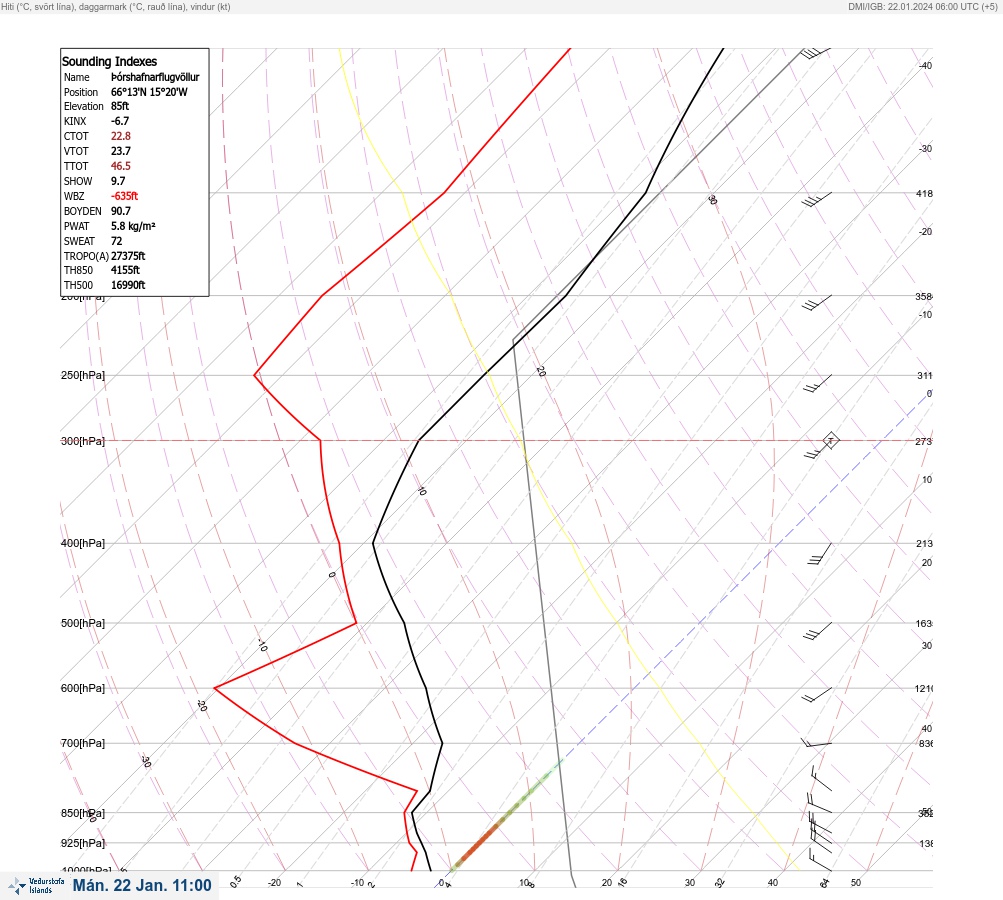Click the 400[hPa] pressure label
Image resolution: width=1003 pixels, height=900 pixels.
pyautogui.click(x=83, y=543)
